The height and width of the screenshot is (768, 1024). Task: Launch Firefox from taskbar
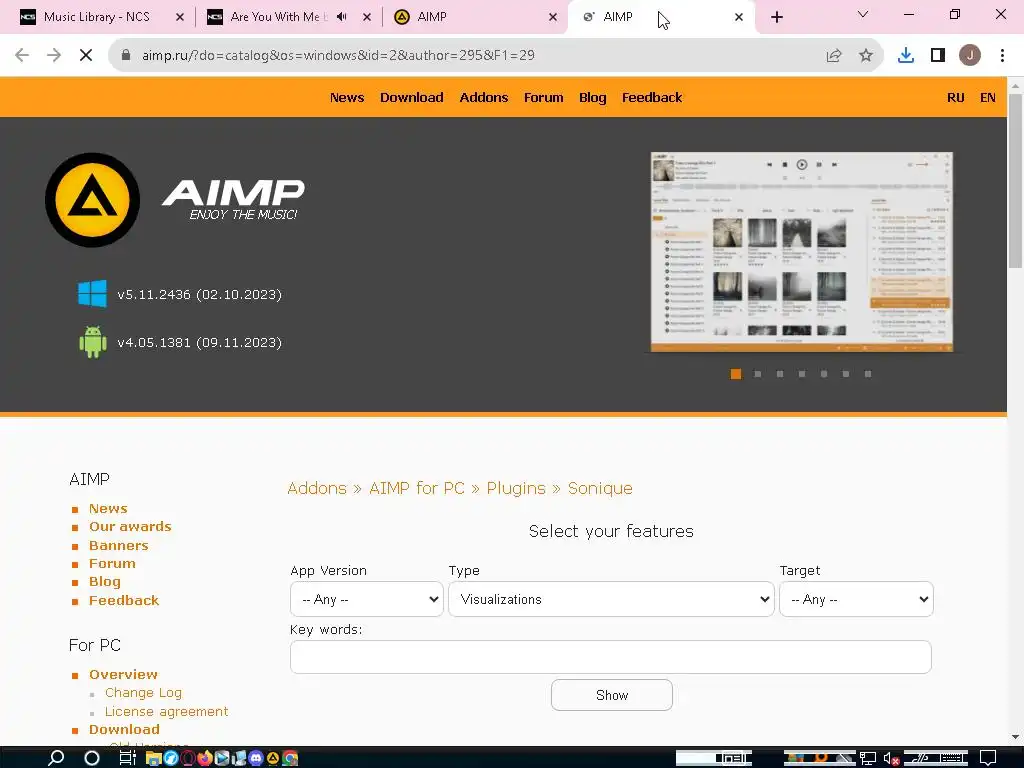204,758
